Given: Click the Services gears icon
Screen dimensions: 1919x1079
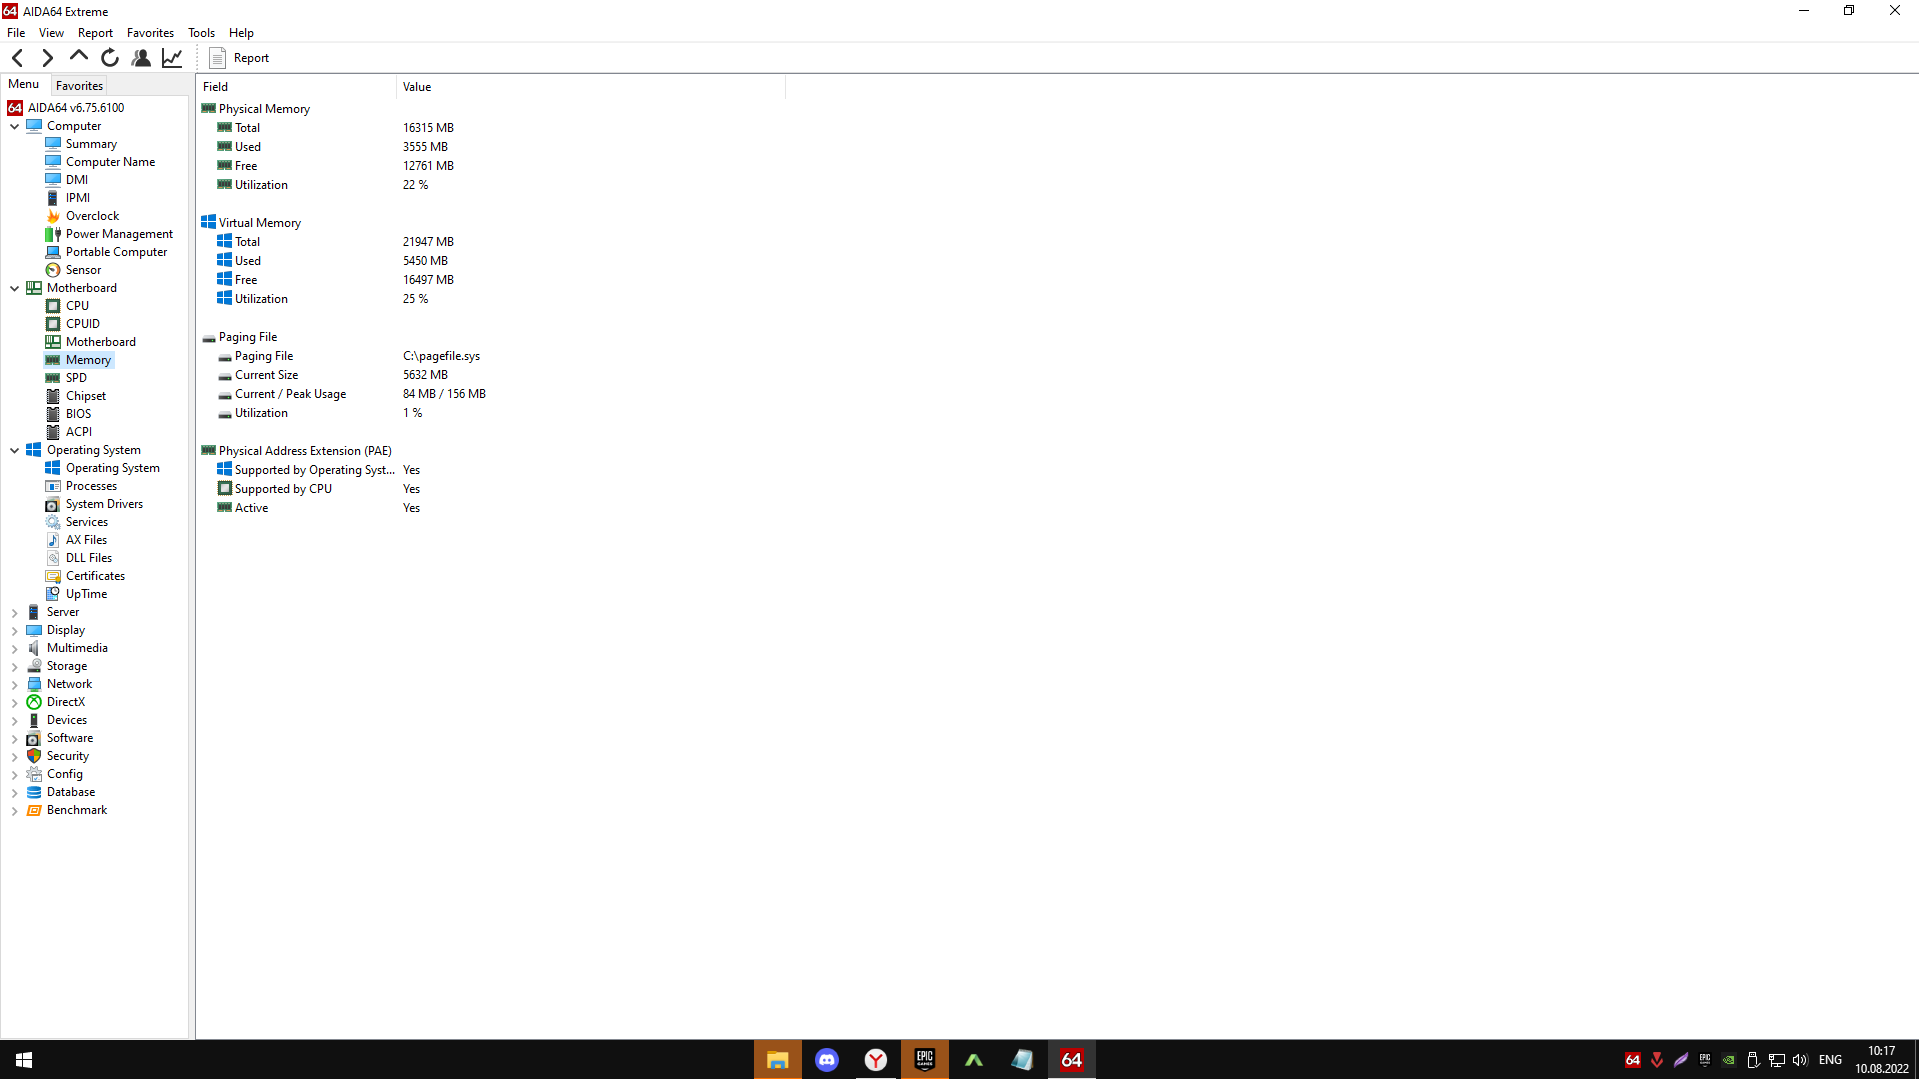Looking at the screenshot, I should 53,522.
